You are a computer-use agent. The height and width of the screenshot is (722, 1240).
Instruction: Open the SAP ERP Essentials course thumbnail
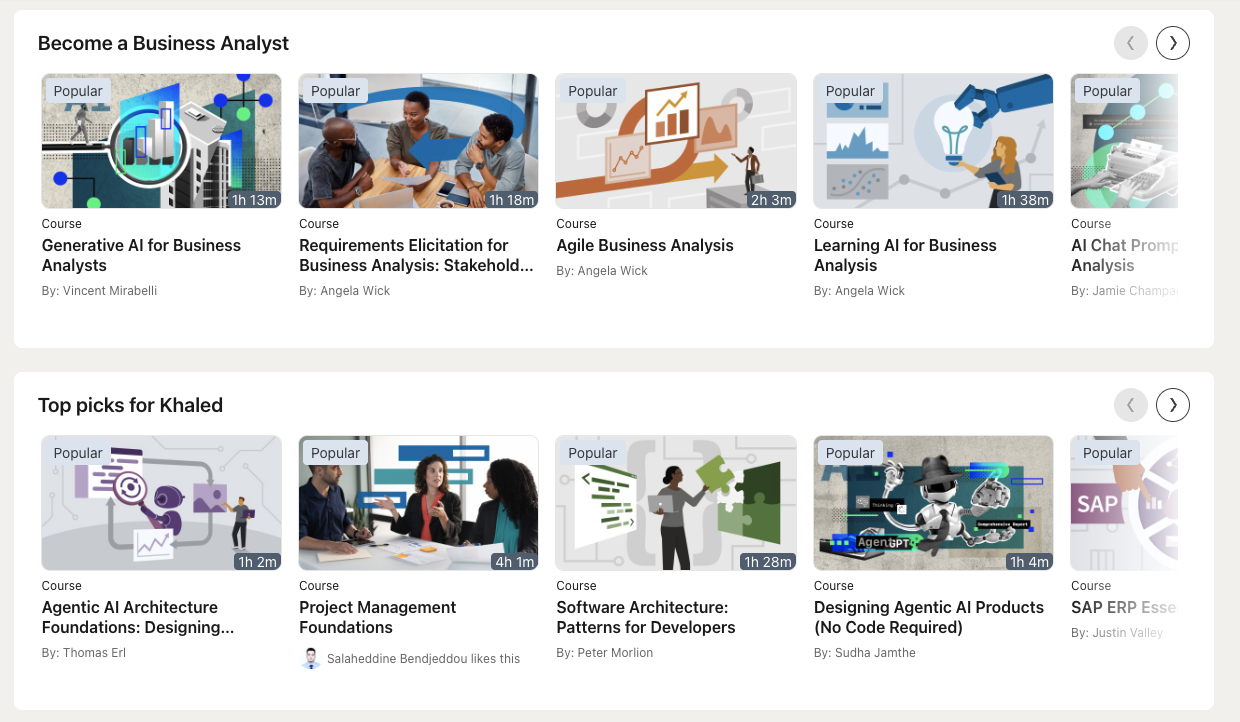tap(1124, 503)
